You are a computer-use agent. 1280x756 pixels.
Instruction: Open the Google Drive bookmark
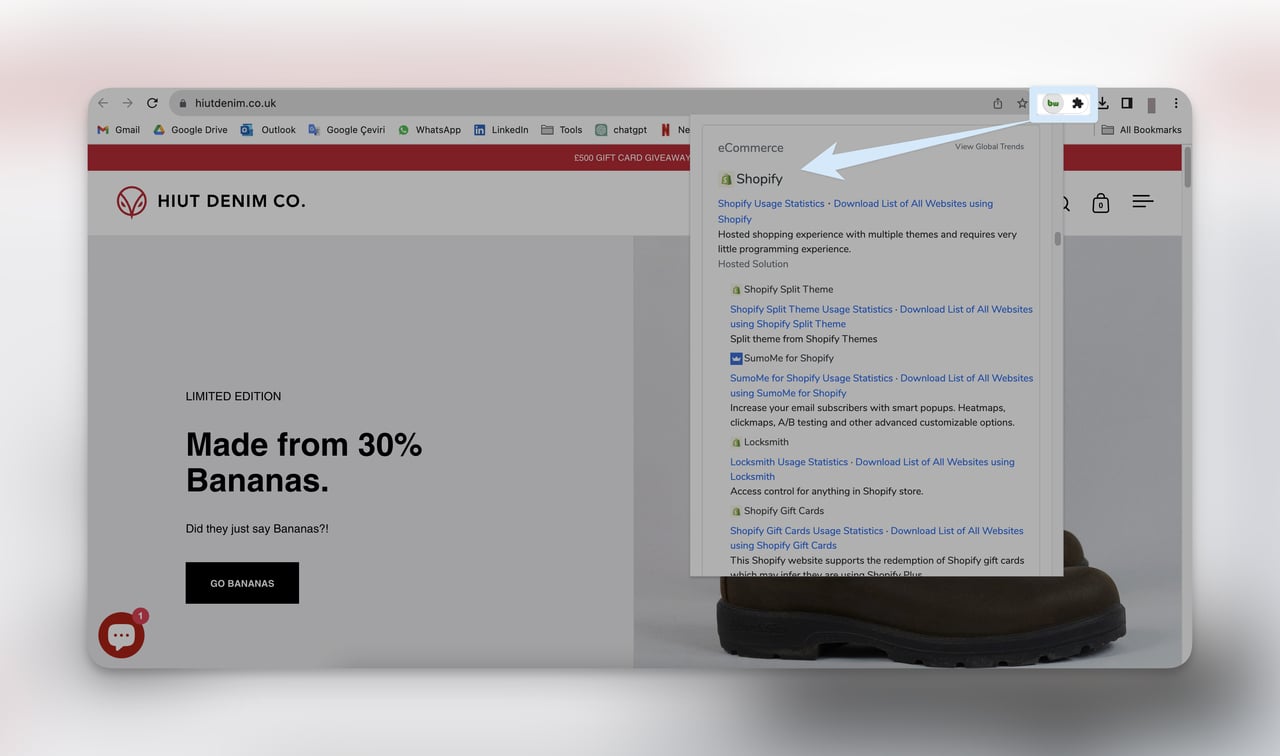pyautogui.click(x=190, y=130)
